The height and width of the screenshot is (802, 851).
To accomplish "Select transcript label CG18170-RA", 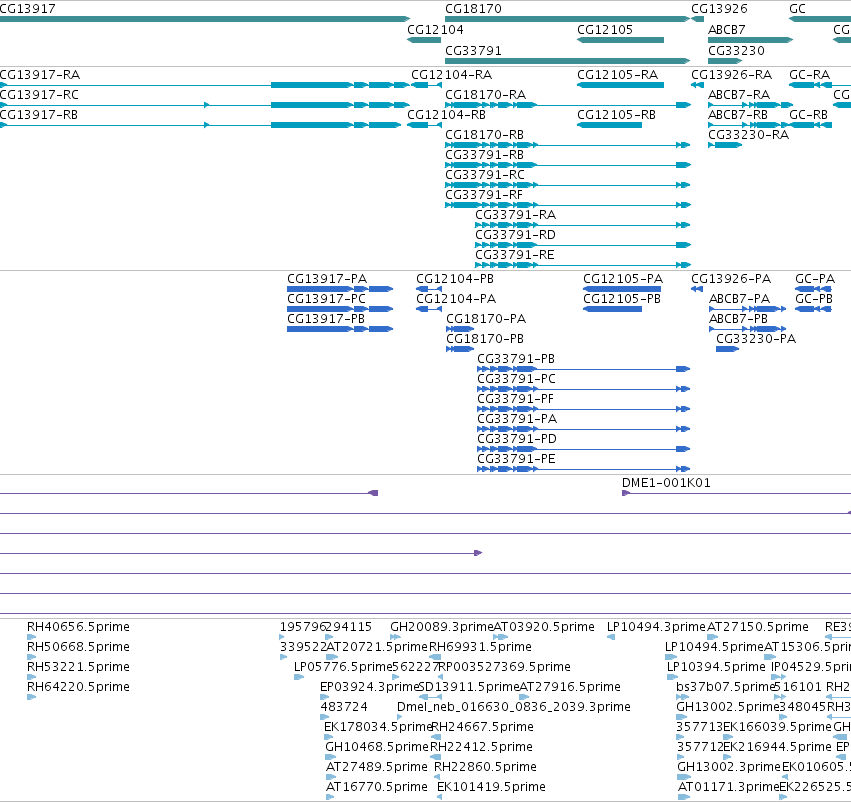I will [x=486, y=94].
